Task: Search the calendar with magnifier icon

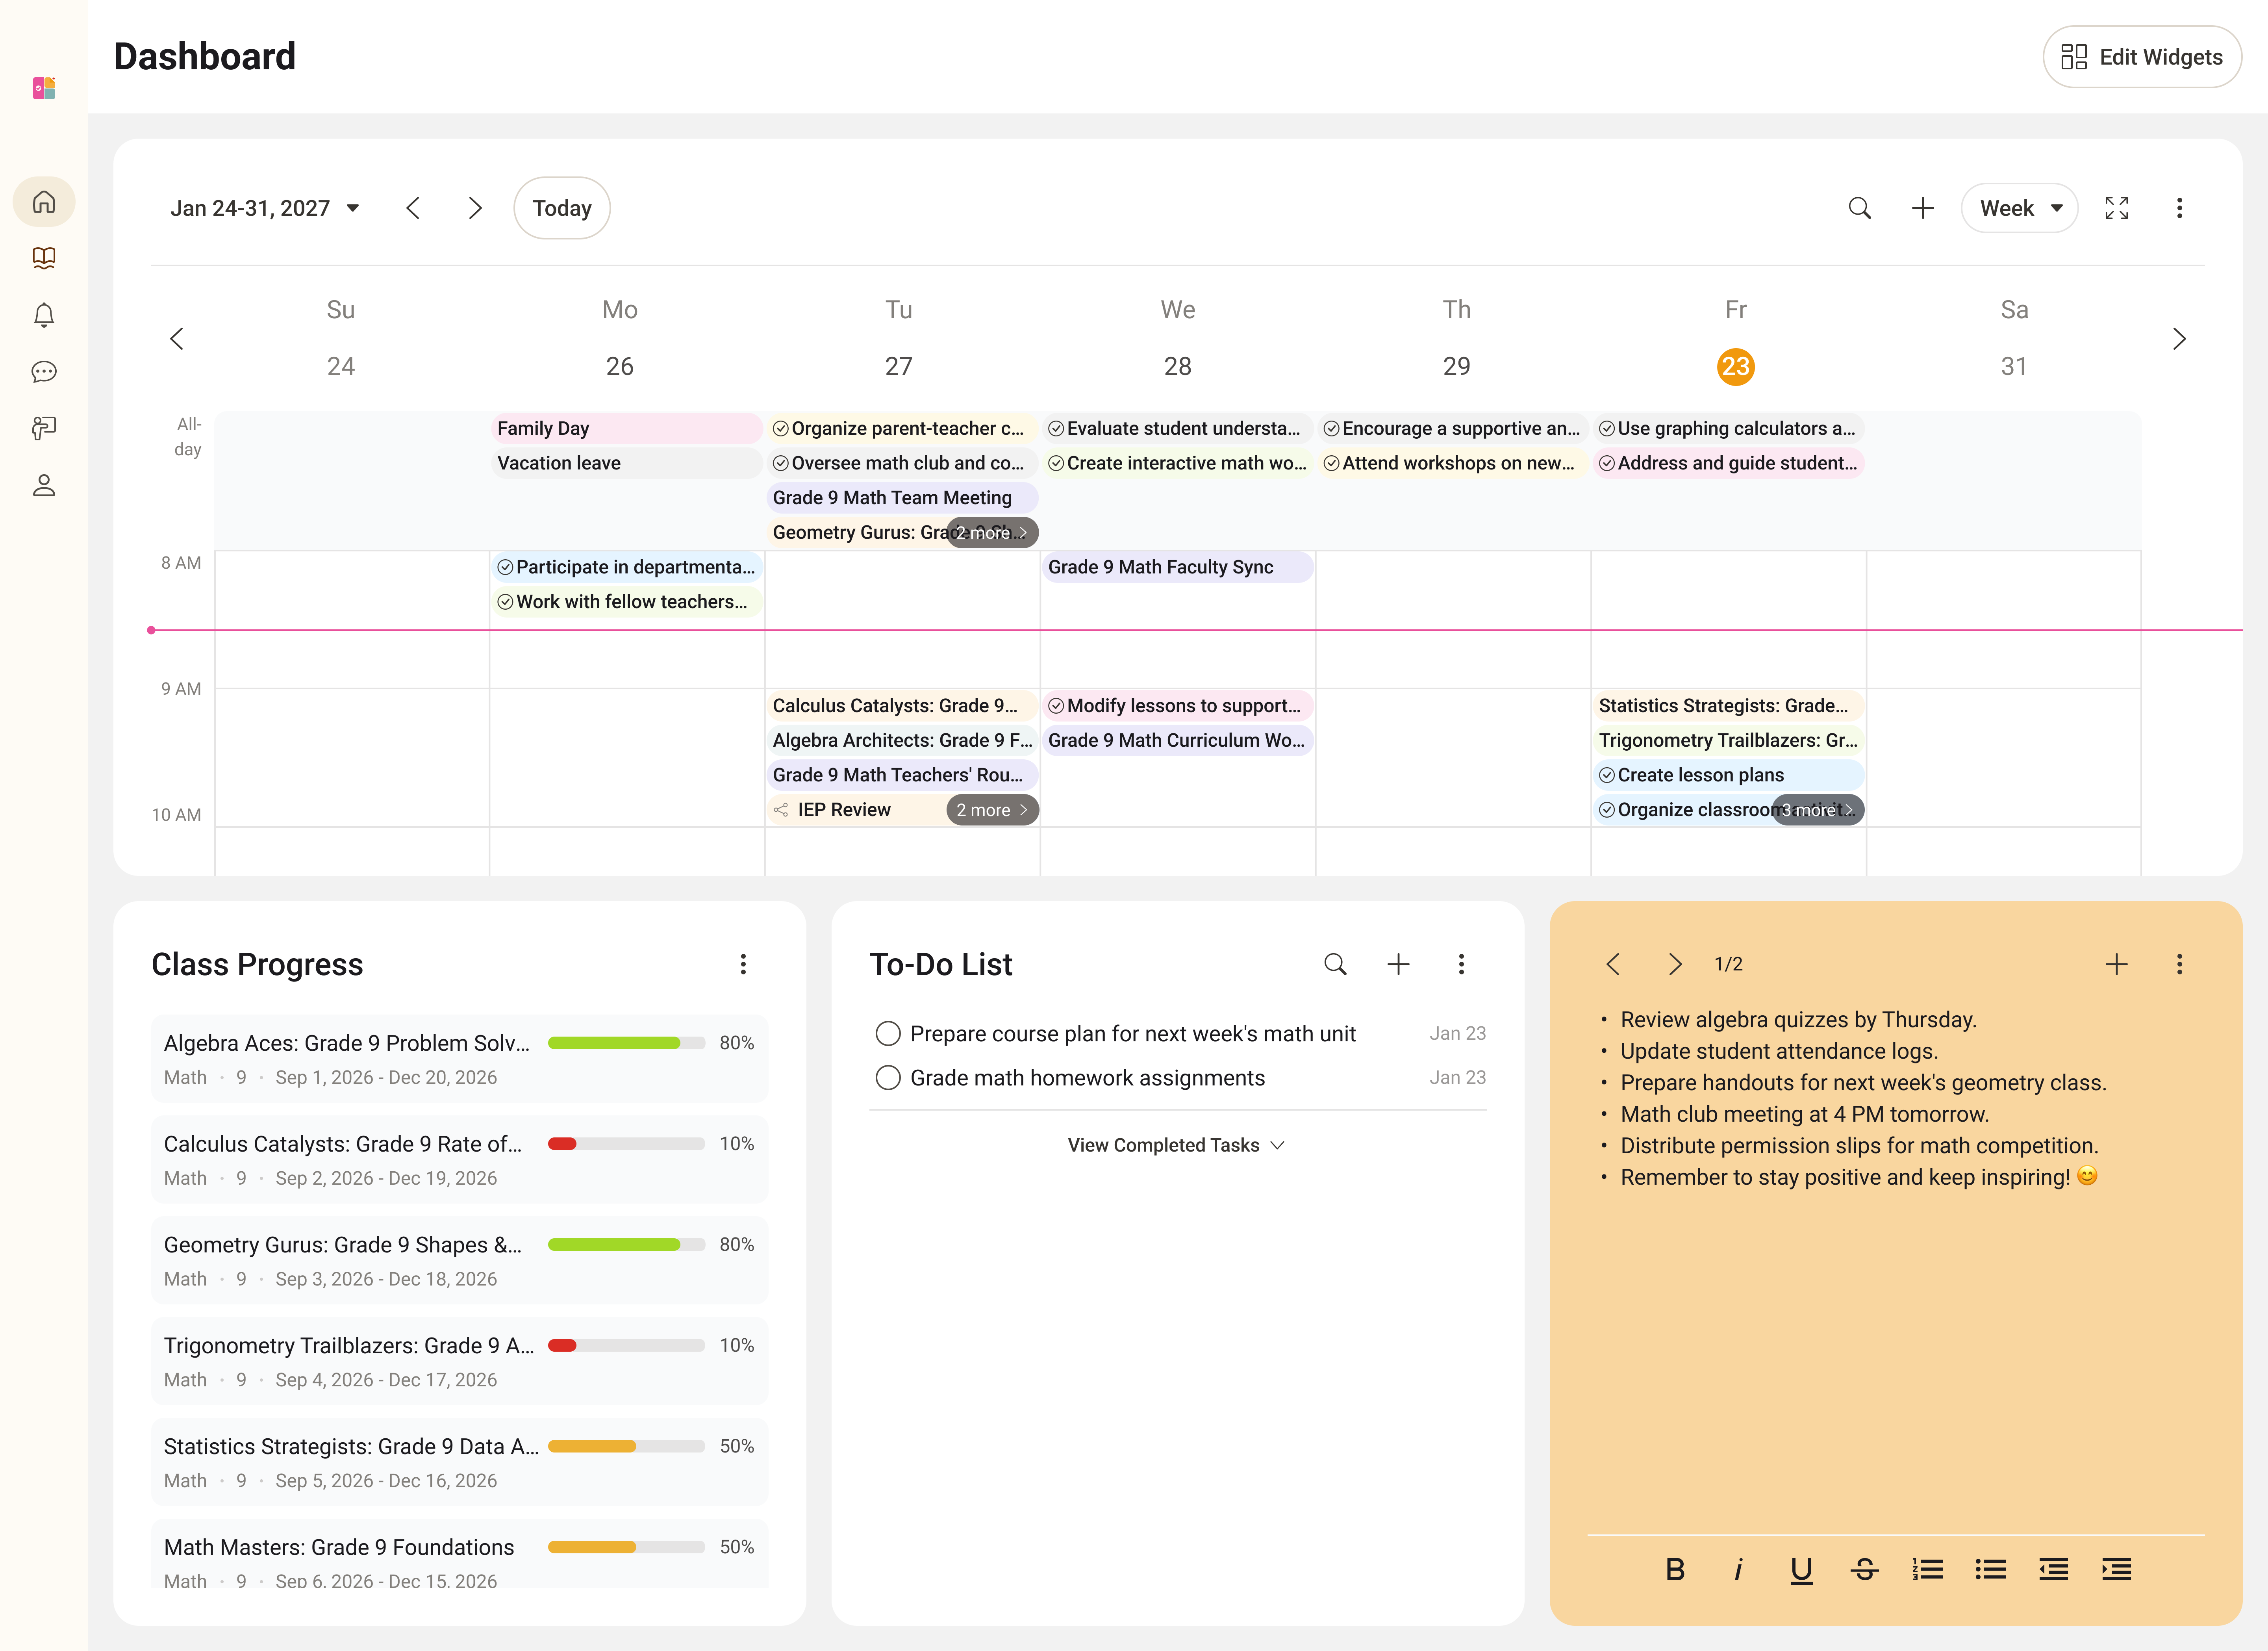Action: click(1859, 208)
